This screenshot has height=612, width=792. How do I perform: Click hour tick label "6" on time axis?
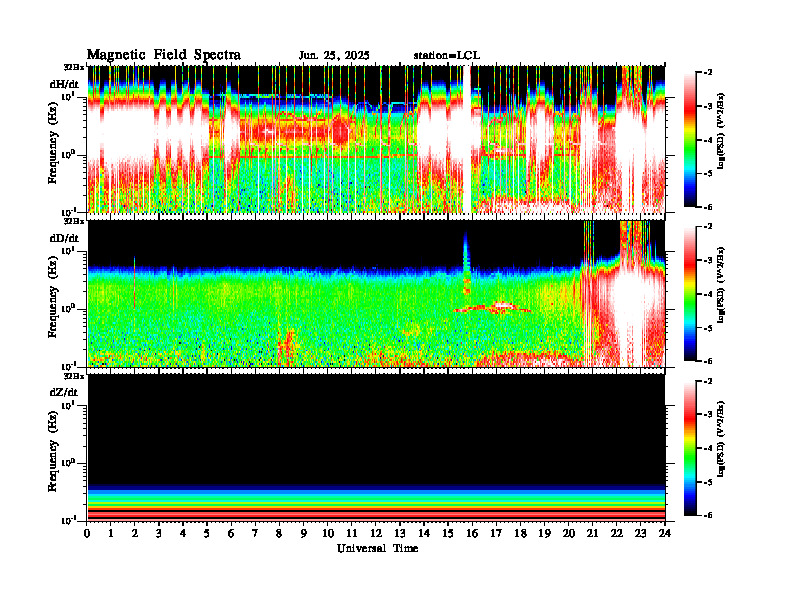pyautogui.click(x=231, y=533)
